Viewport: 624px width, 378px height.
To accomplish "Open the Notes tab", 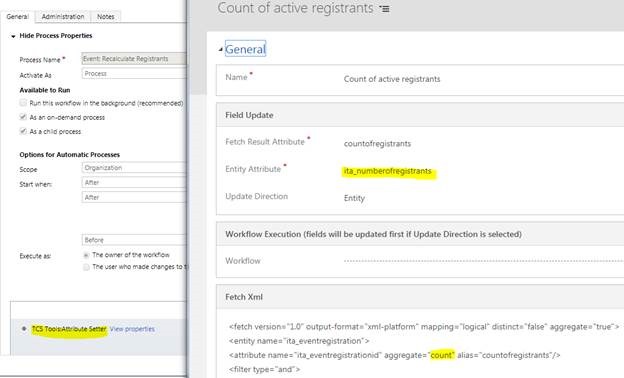I will (x=105, y=17).
